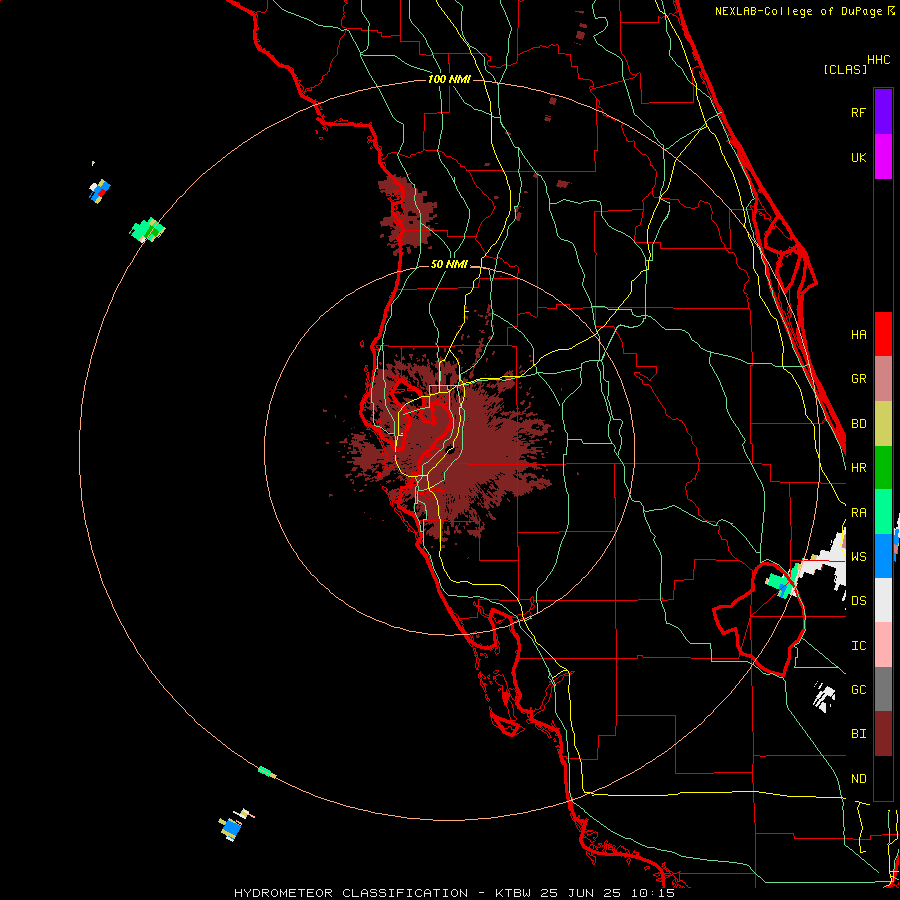The width and height of the screenshot is (900, 900).
Task: Click the "HYDROMETEOR CLASSIFICATION" title text
Action: coord(351,893)
